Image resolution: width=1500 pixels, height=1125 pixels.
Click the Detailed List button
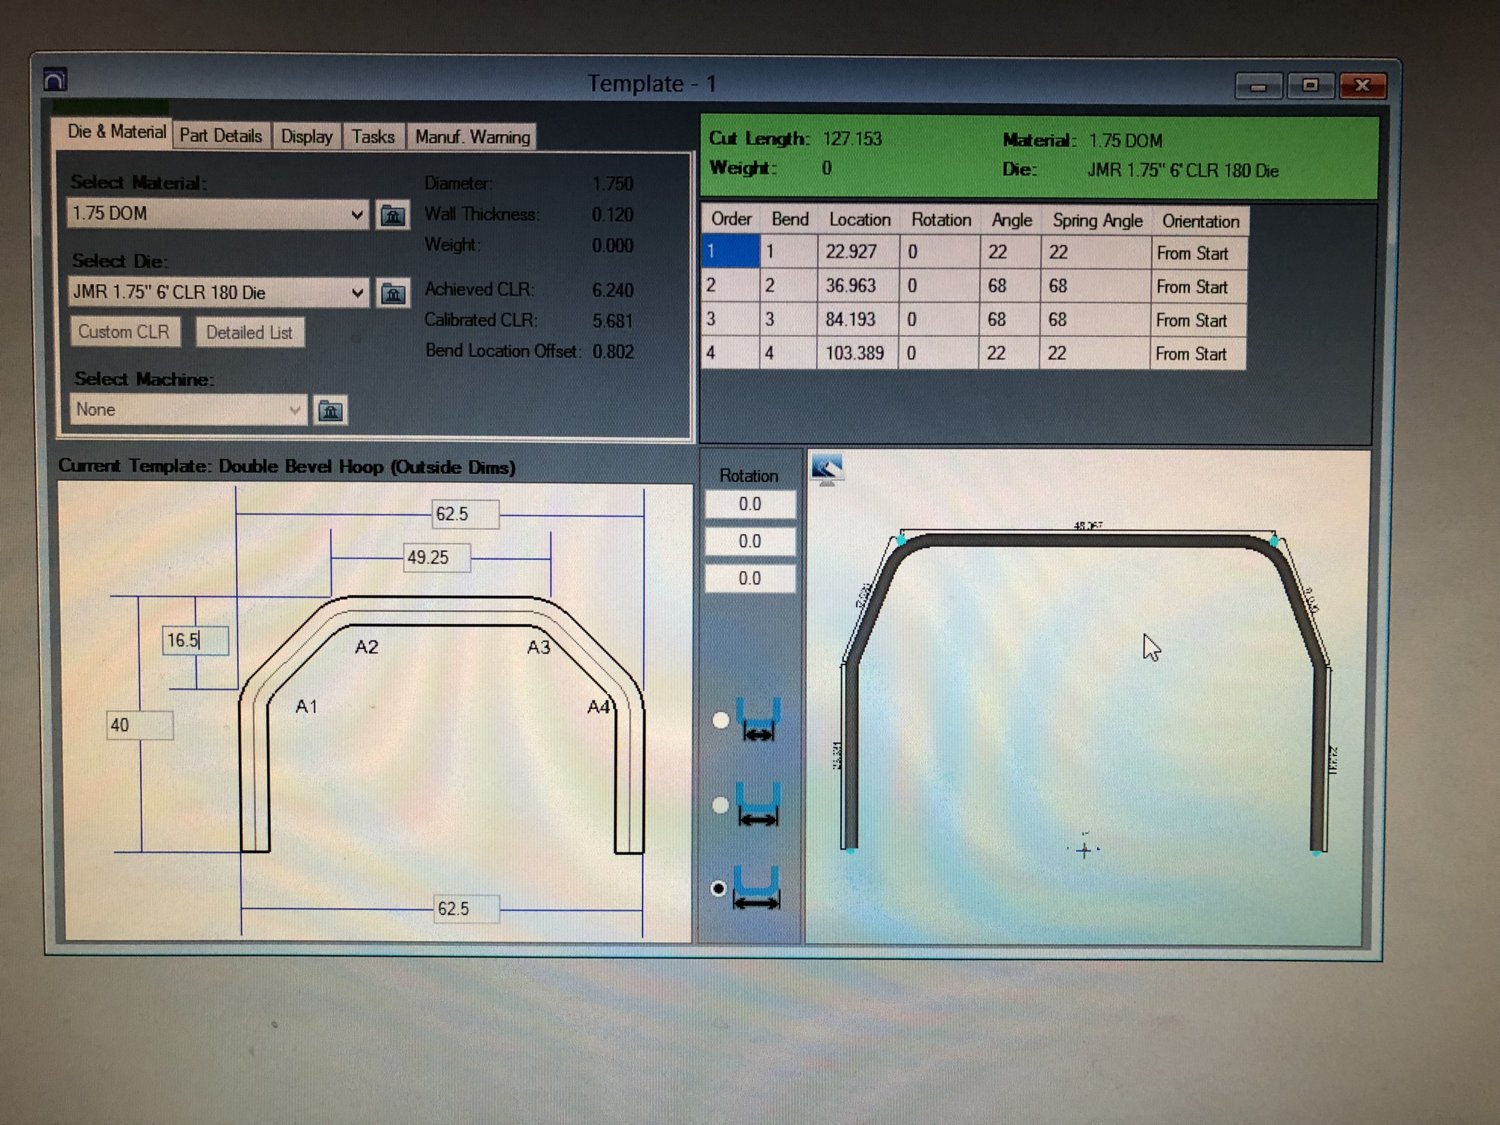point(250,333)
